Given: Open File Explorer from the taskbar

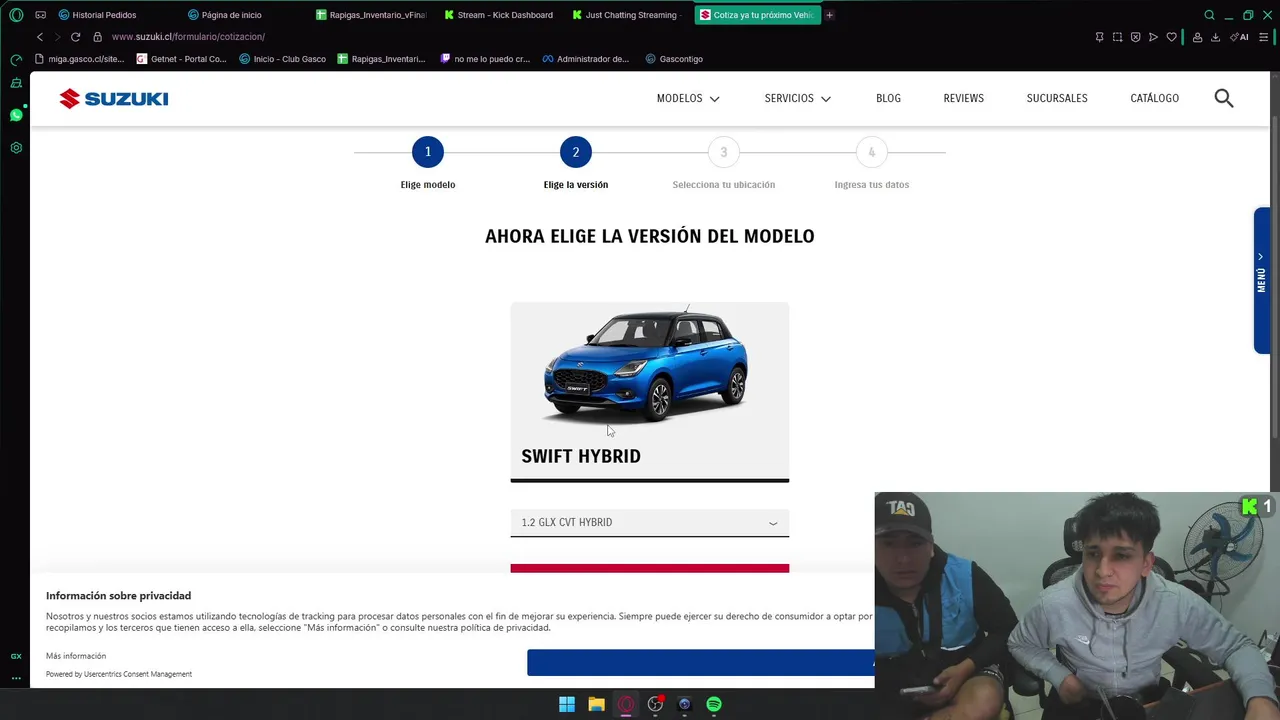Looking at the screenshot, I should 596,704.
